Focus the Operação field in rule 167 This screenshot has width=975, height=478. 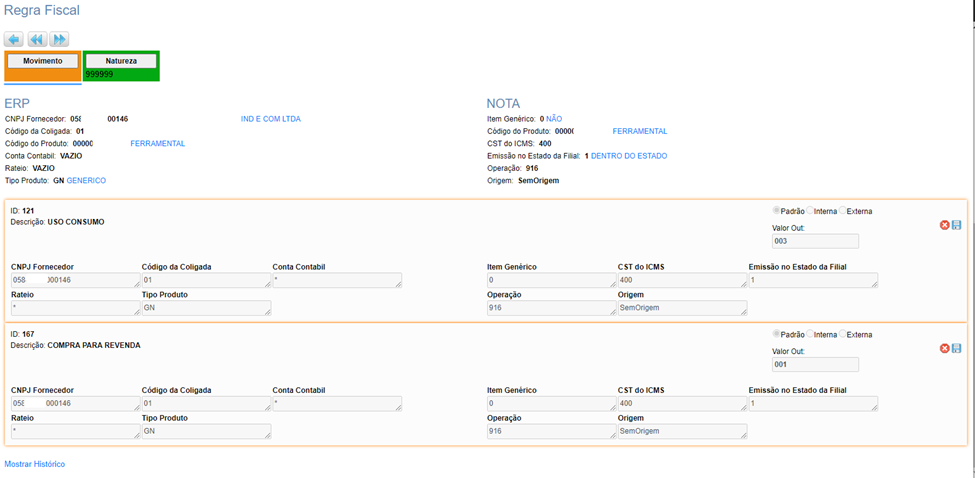[551, 431]
